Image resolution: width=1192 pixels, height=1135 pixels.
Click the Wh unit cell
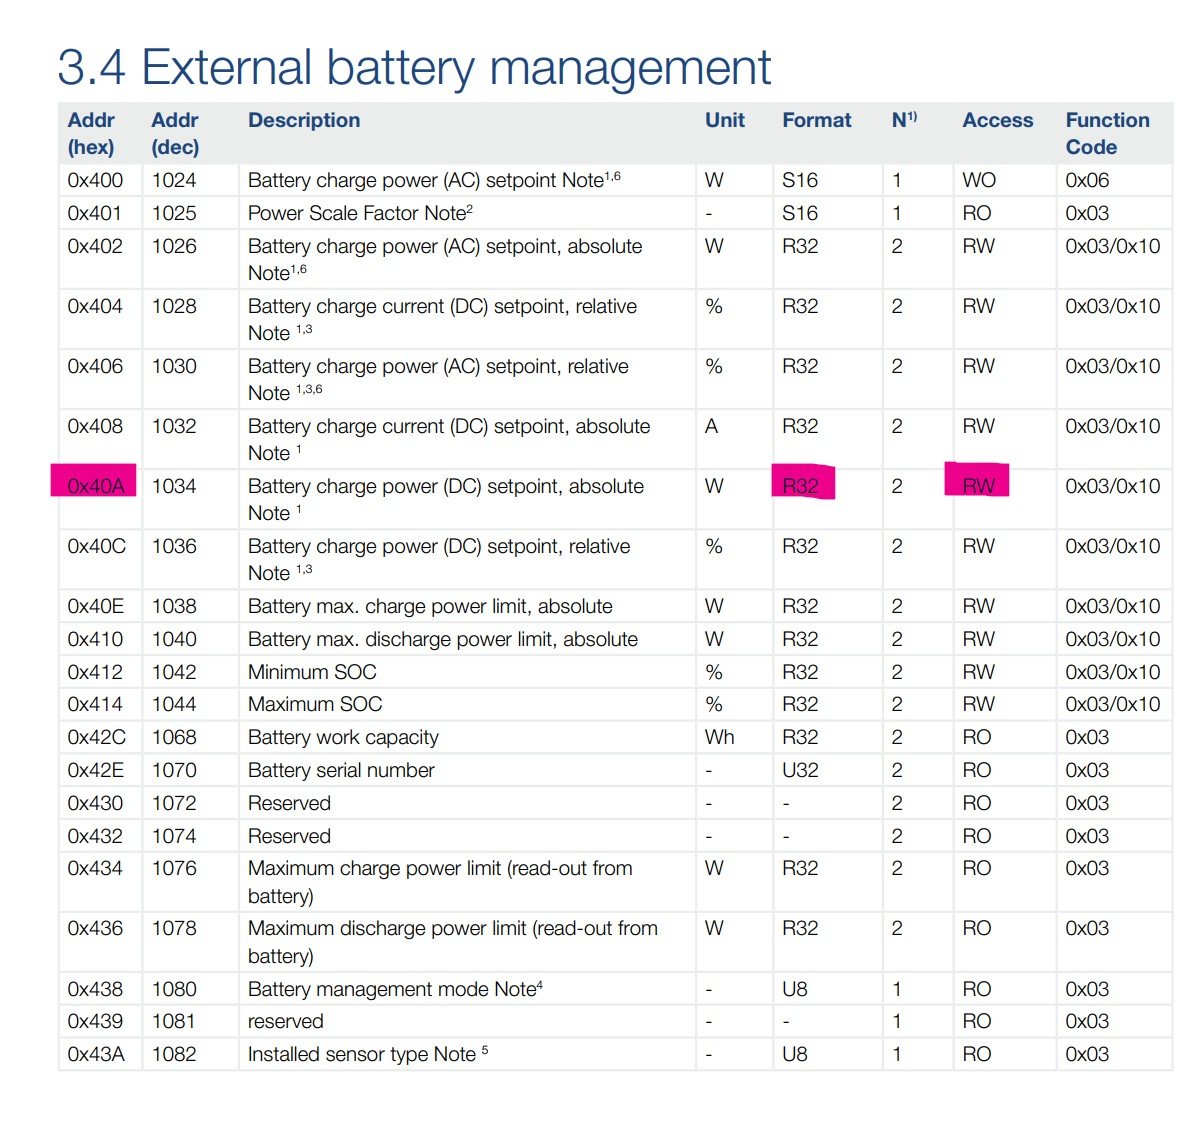pos(719,737)
